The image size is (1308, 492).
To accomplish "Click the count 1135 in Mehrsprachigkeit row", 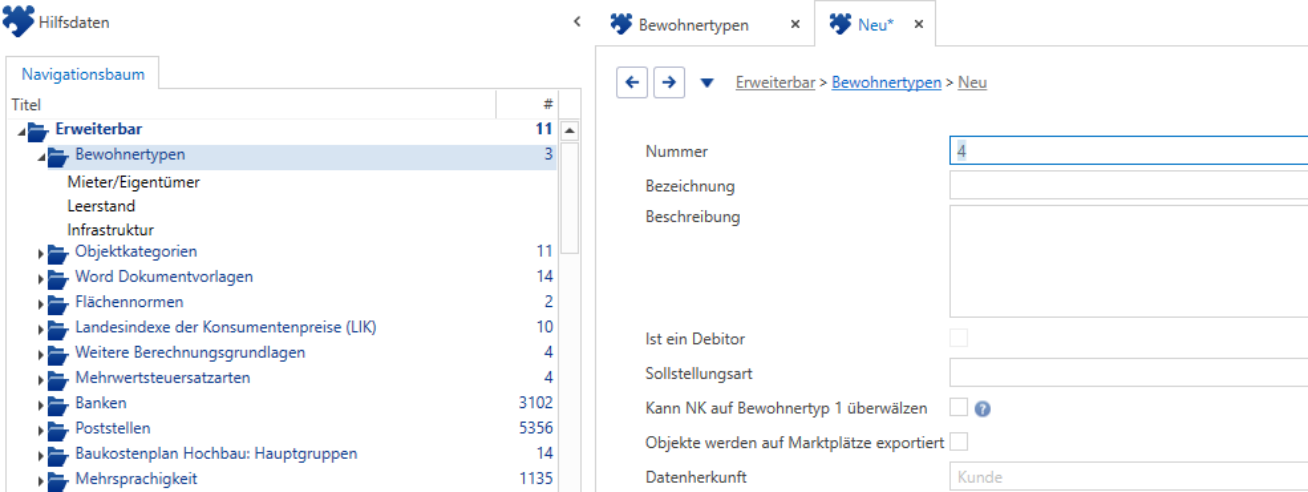I will (536, 480).
